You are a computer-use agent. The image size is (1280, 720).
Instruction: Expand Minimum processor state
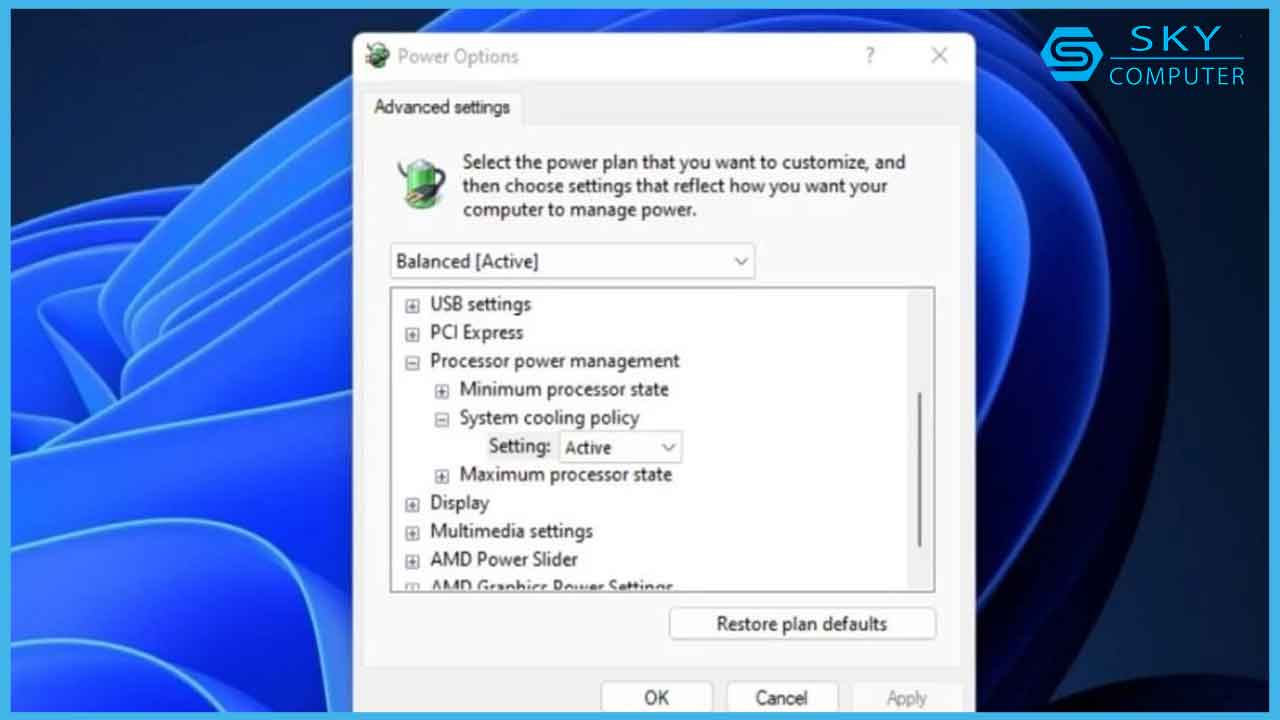coord(441,391)
